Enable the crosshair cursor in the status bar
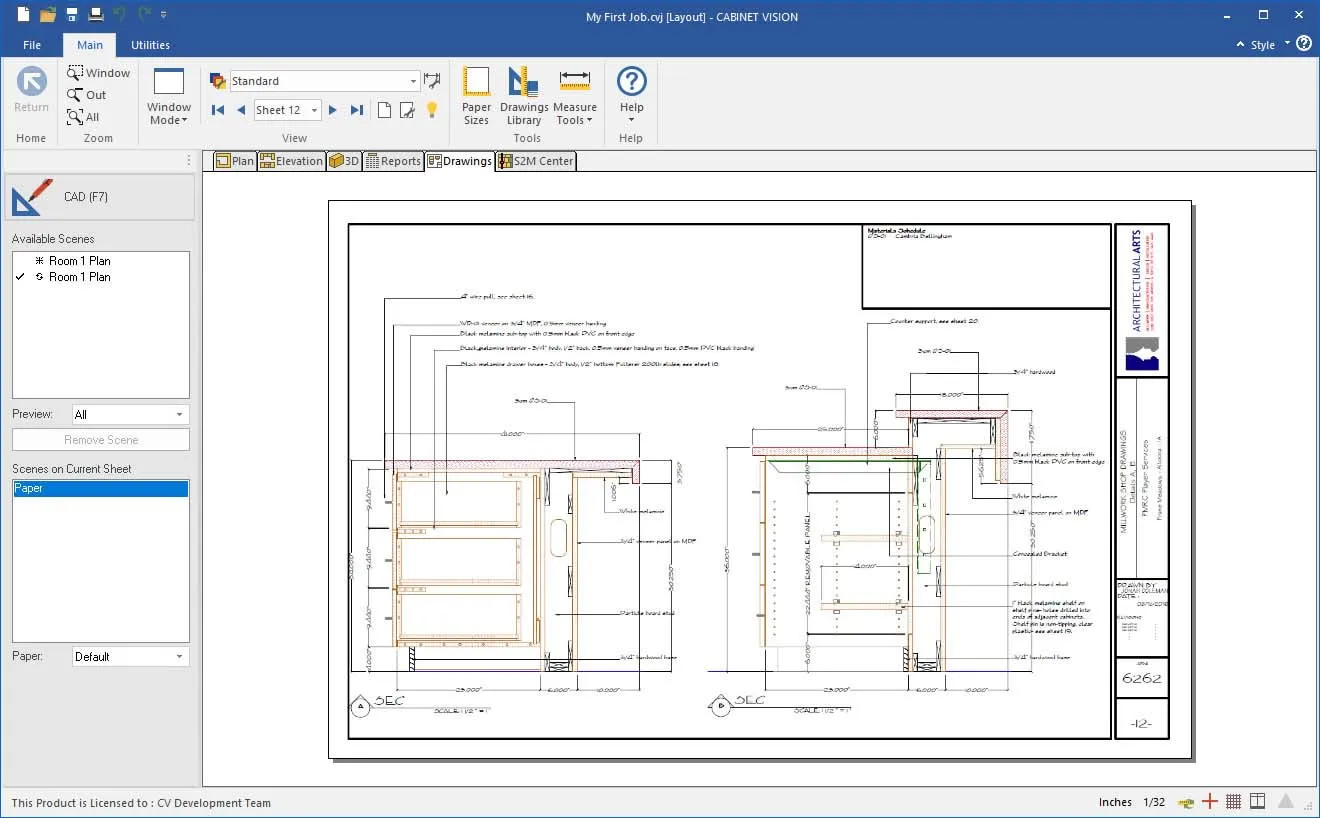This screenshot has height=818, width=1320. pos(1209,801)
